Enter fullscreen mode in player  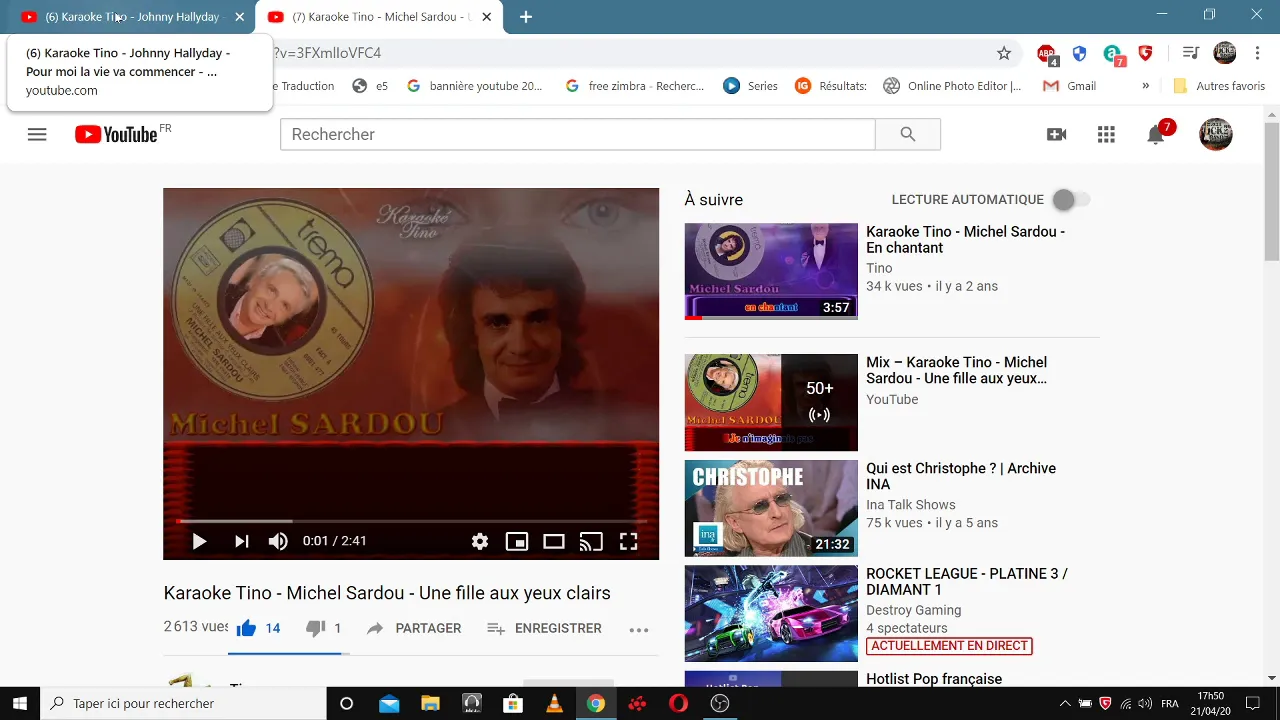[x=628, y=541]
